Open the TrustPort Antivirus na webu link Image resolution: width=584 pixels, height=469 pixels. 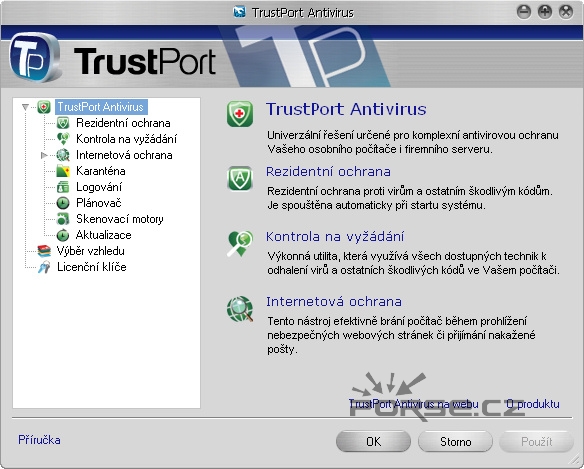pos(413,404)
